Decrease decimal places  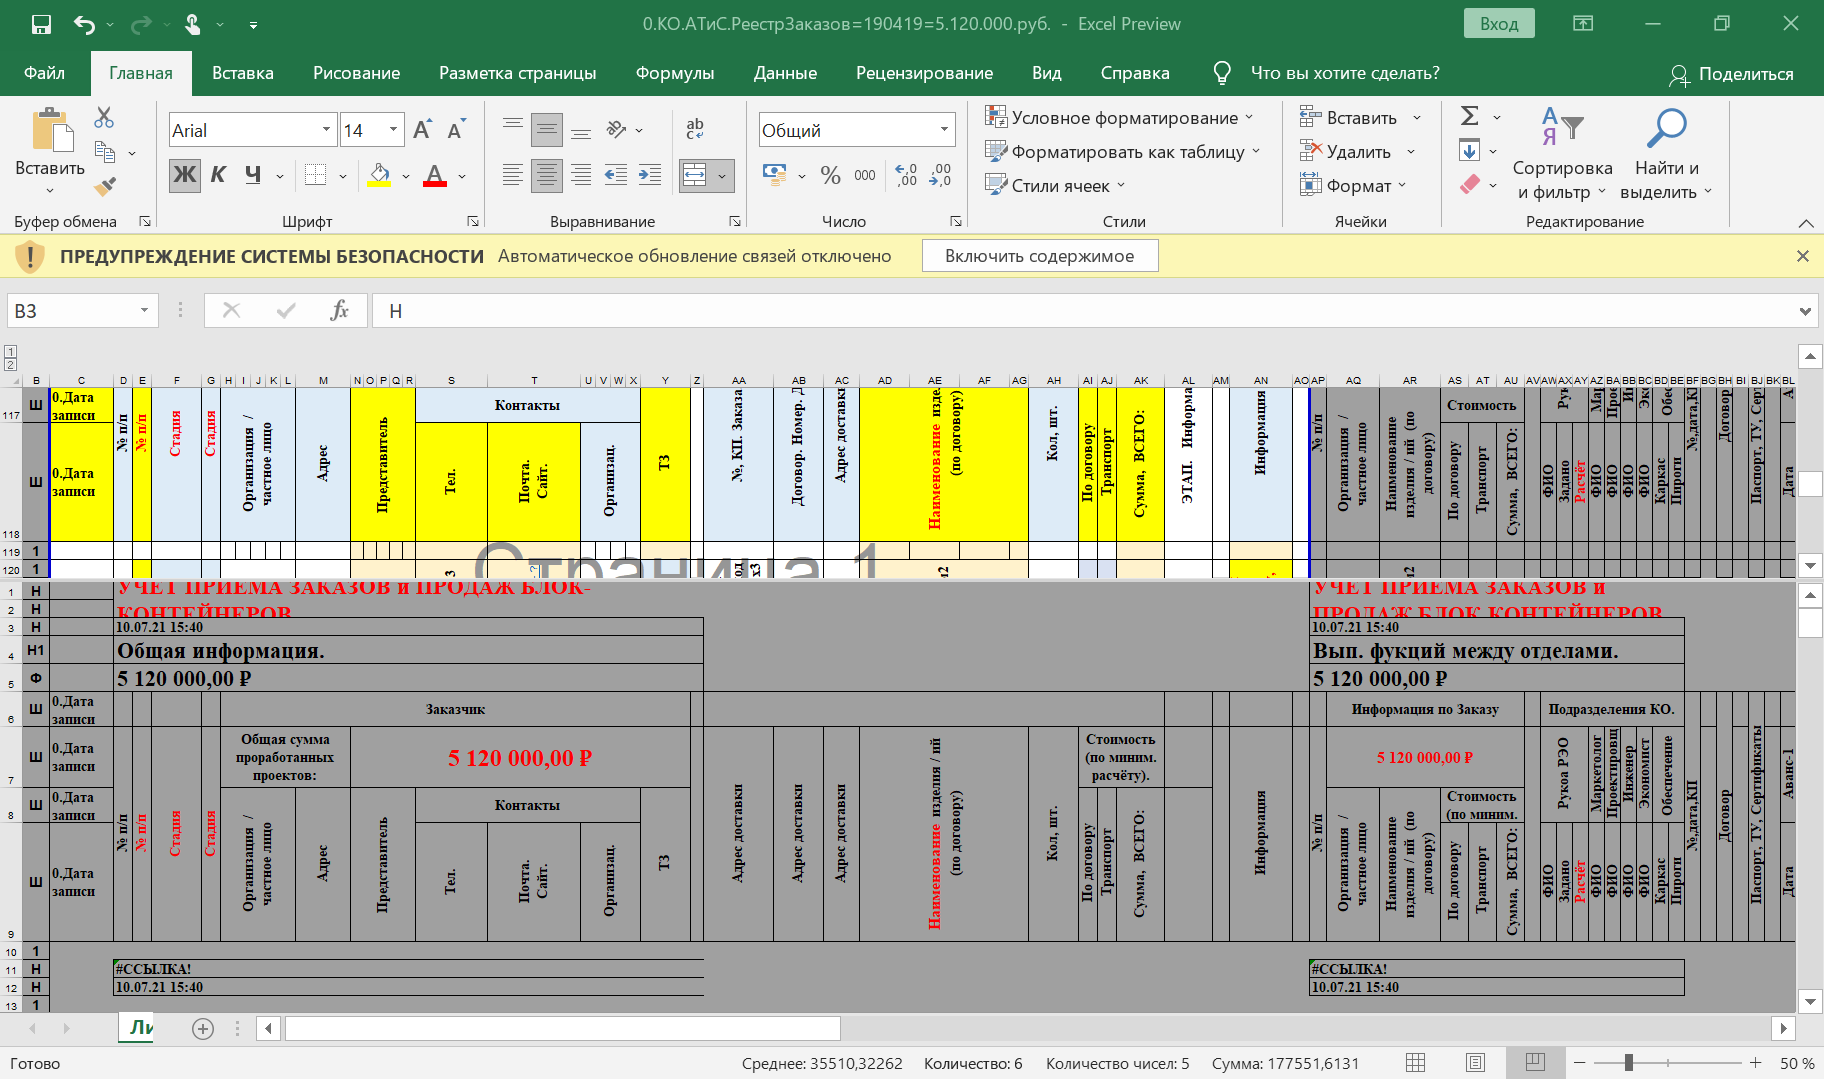click(940, 175)
